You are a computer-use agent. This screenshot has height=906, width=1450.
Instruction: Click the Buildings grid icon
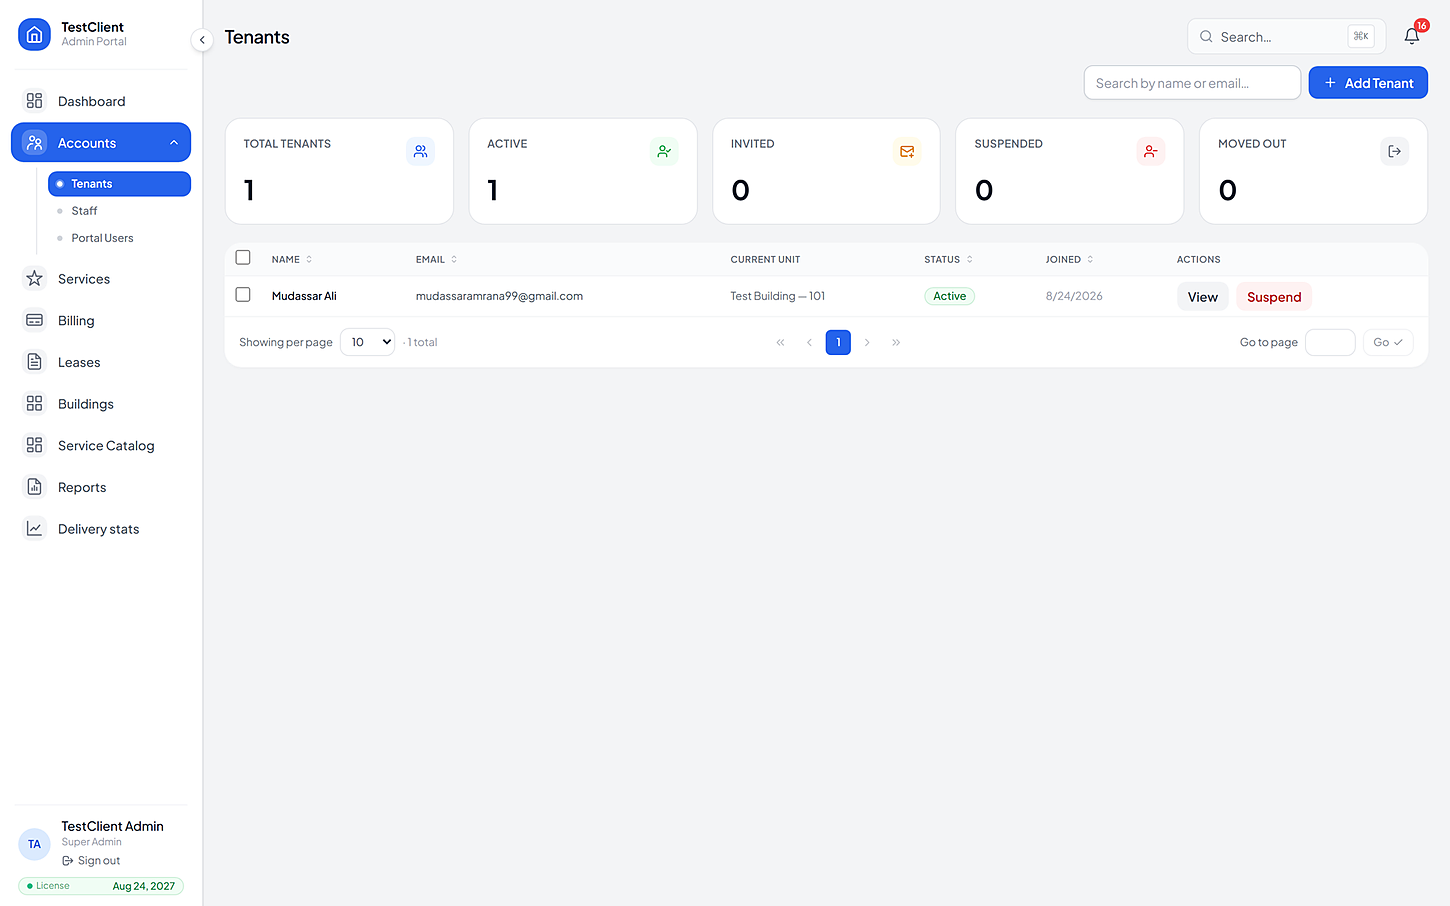click(x=35, y=404)
